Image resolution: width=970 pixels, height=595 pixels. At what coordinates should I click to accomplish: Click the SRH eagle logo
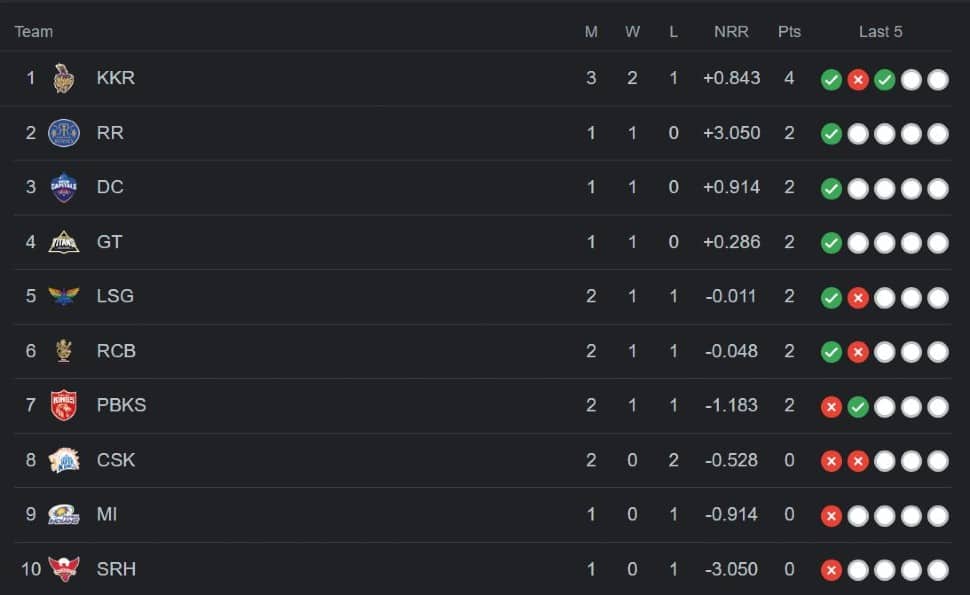click(x=64, y=569)
